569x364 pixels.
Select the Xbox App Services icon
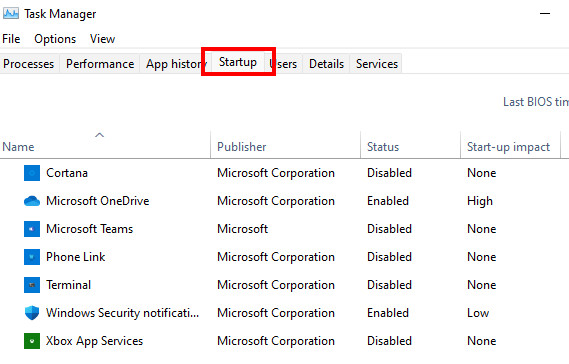pos(32,341)
